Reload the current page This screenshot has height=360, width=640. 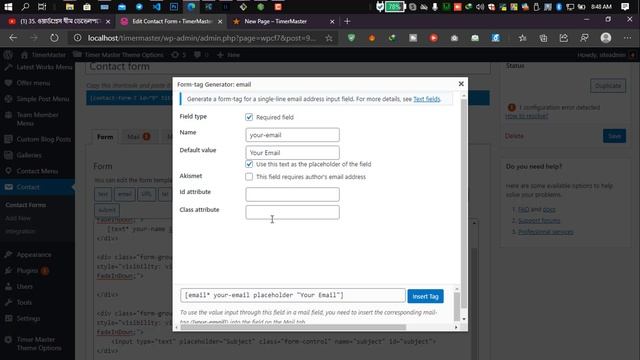(54, 38)
